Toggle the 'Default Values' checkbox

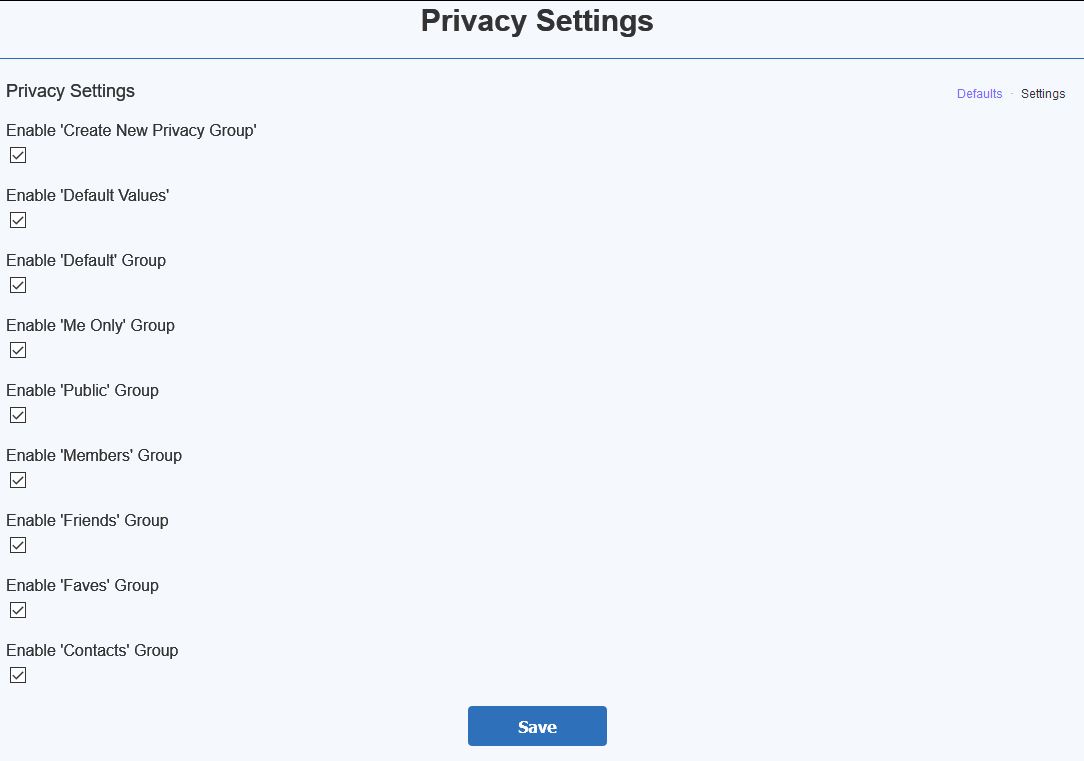point(18,220)
